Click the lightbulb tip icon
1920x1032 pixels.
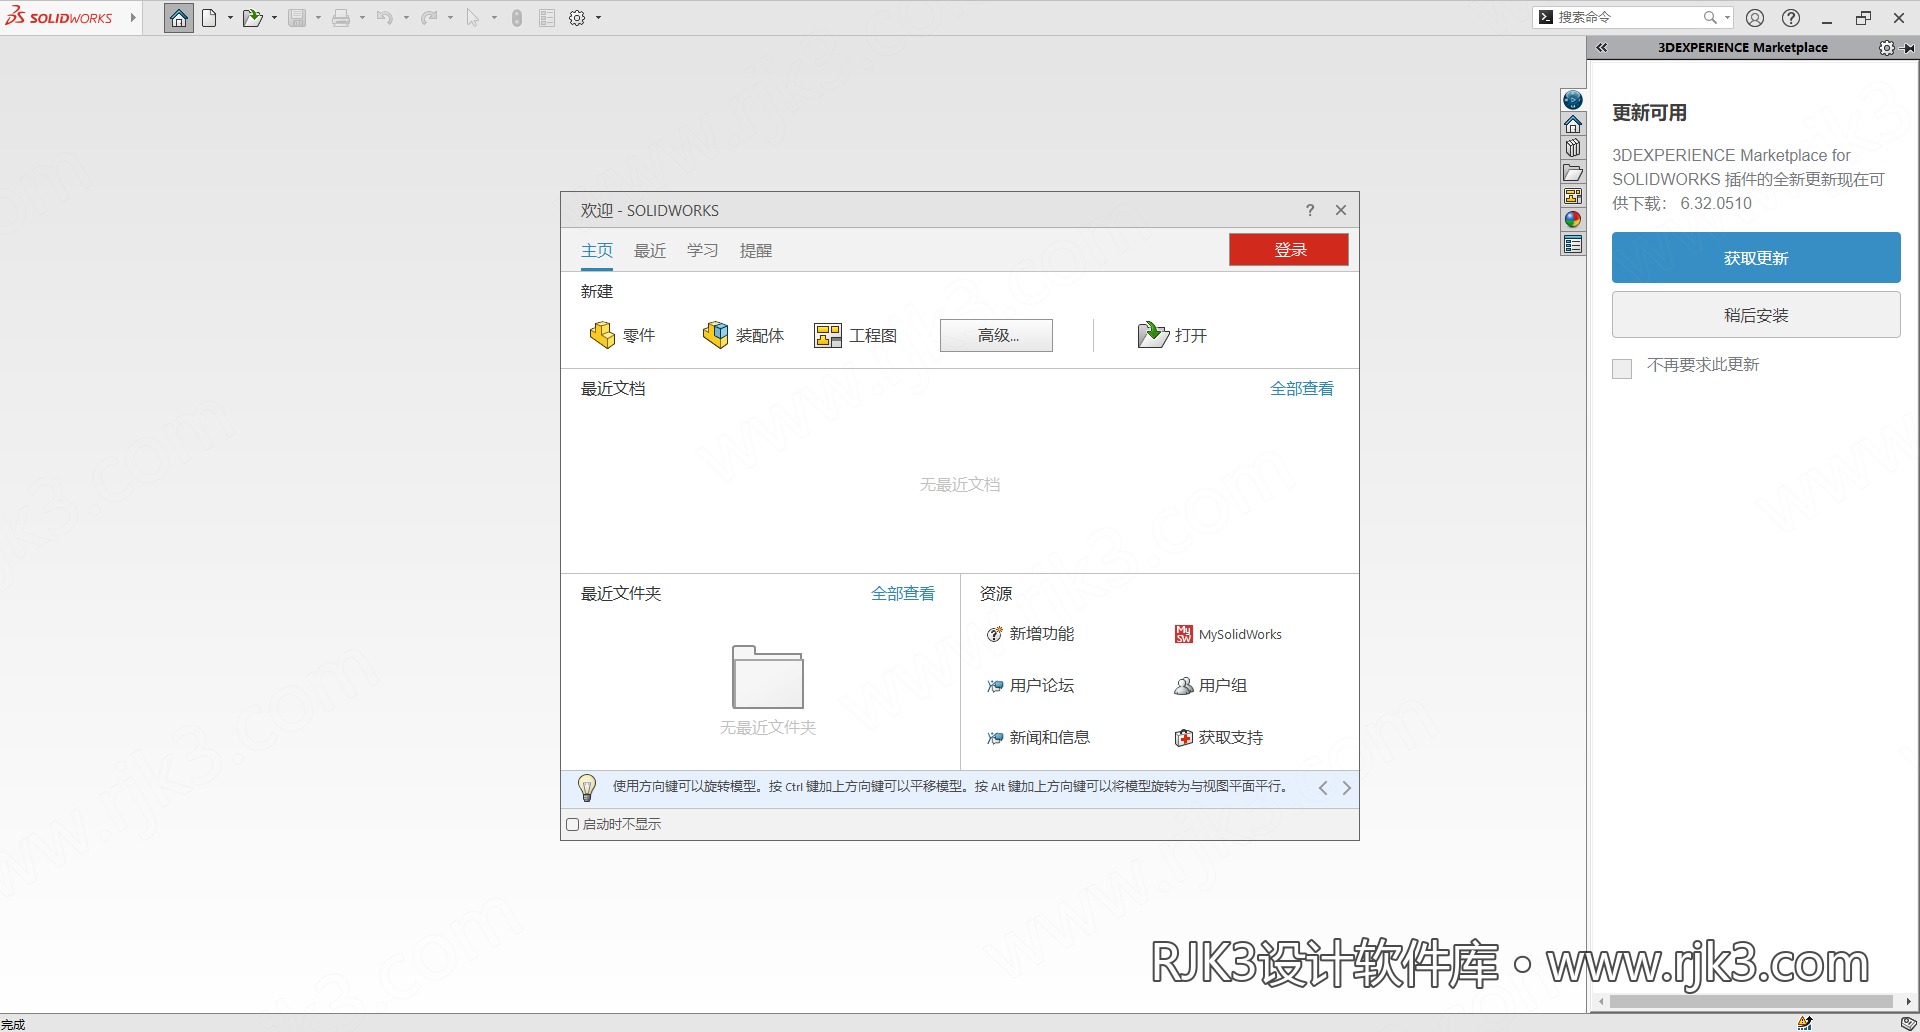[587, 788]
